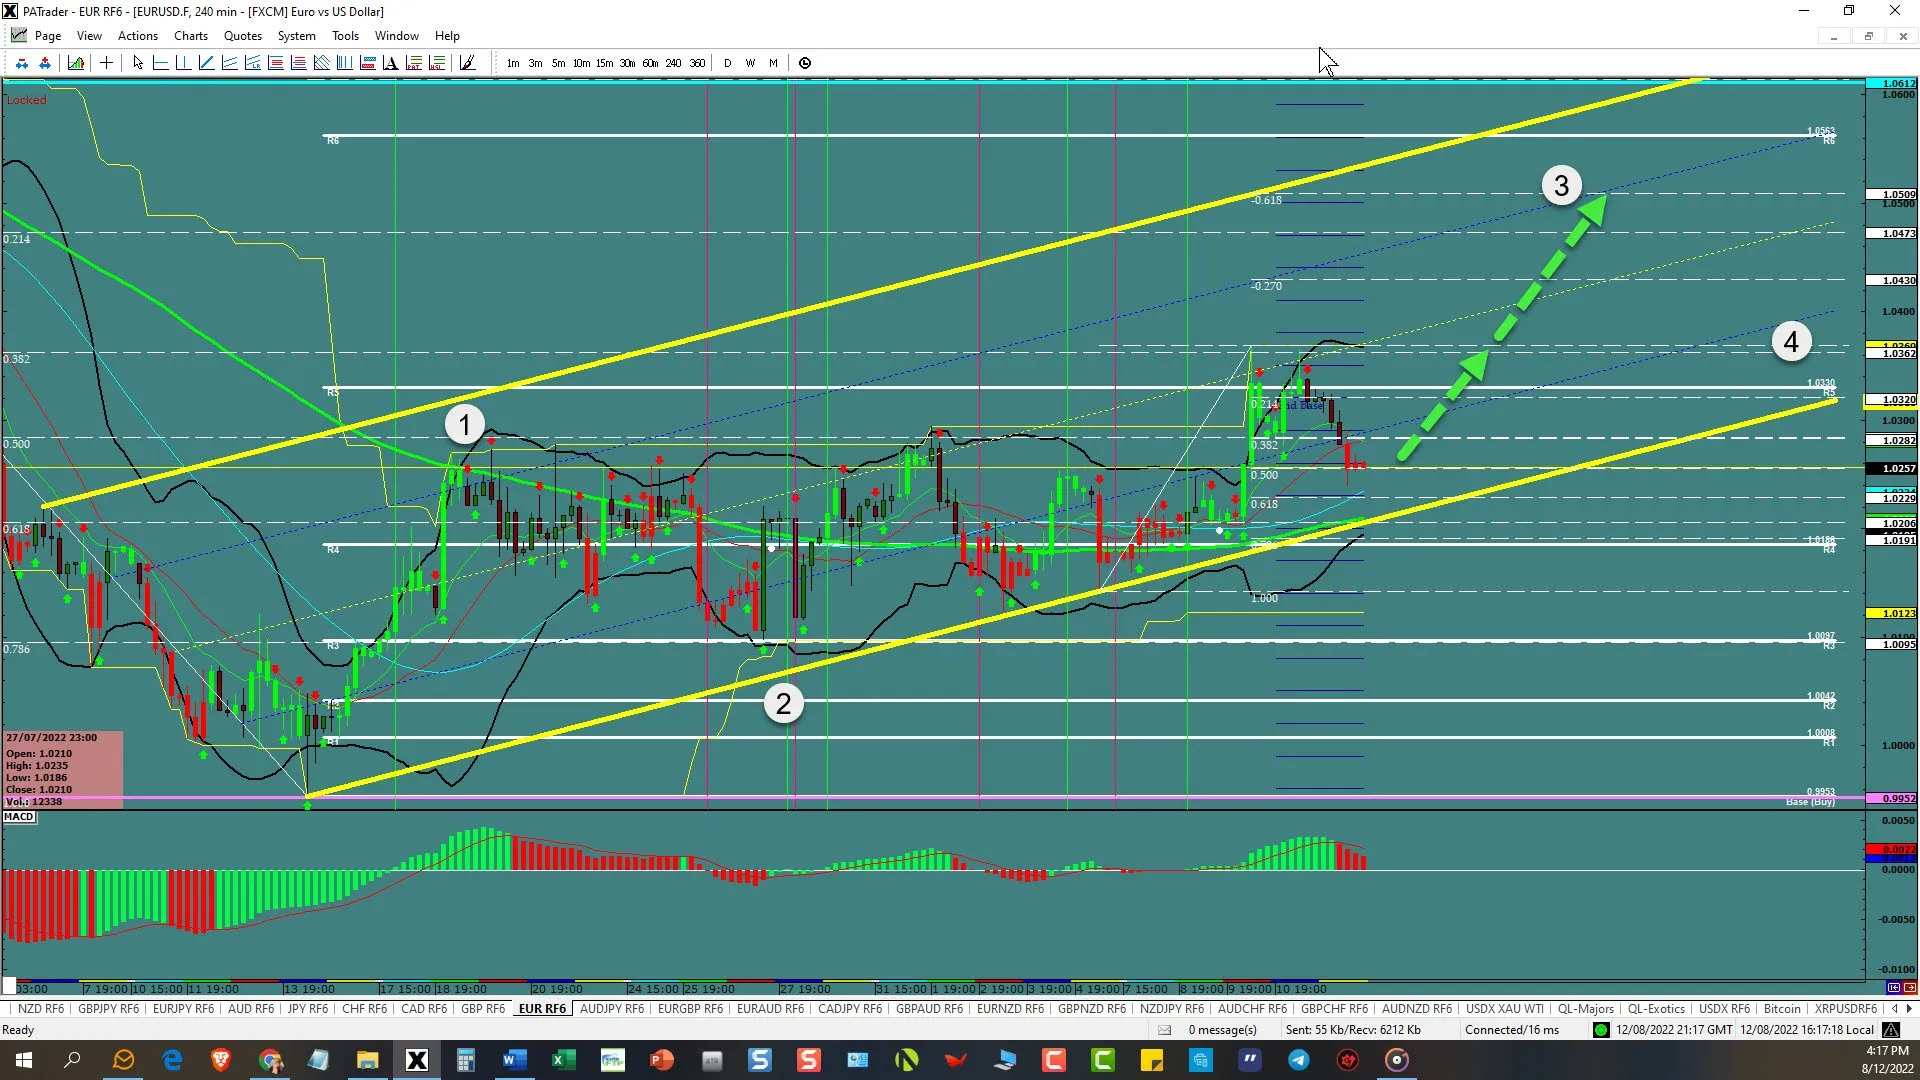Image resolution: width=1920 pixels, height=1080 pixels.
Task: Switch chart to 60m timeframe
Action: (x=650, y=63)
